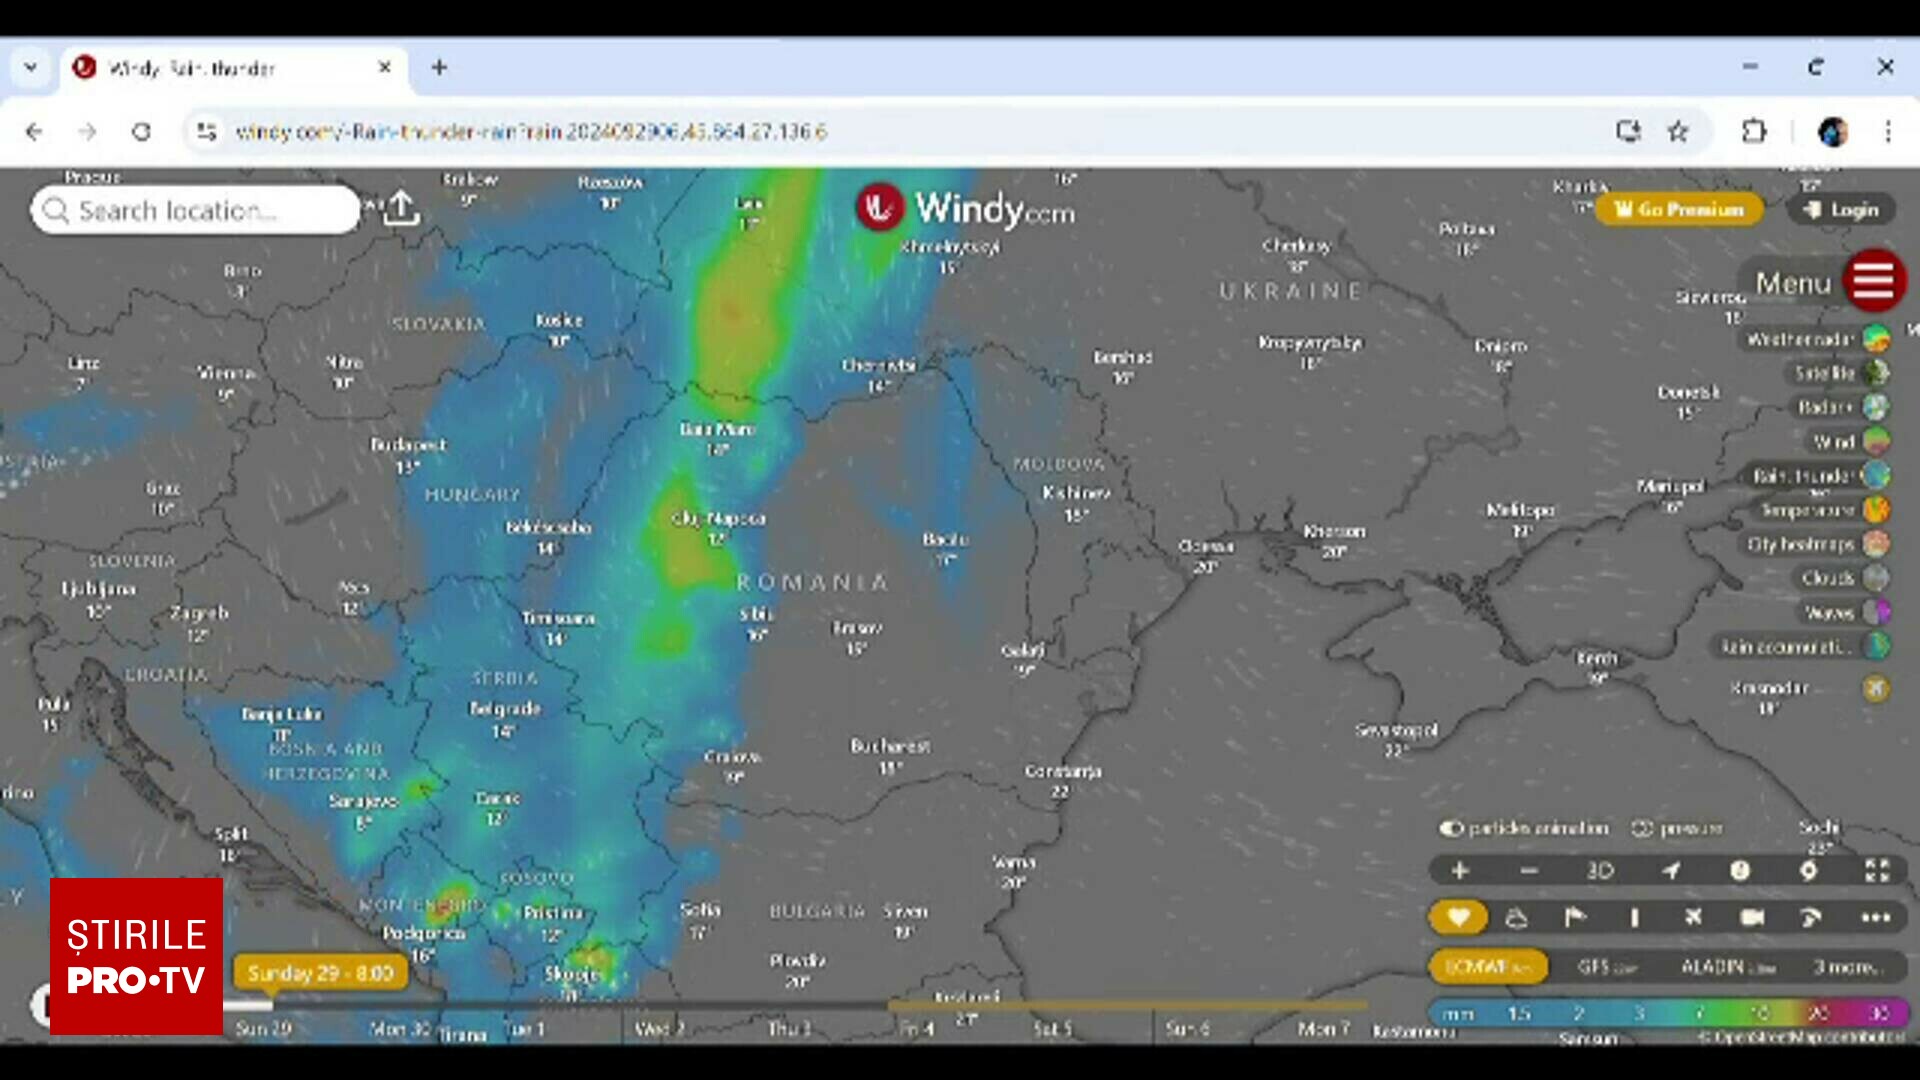This screenshot has width=1920, height=1080.
Task: Open the Chrome tab search dropdown
Action: [31, 67]
